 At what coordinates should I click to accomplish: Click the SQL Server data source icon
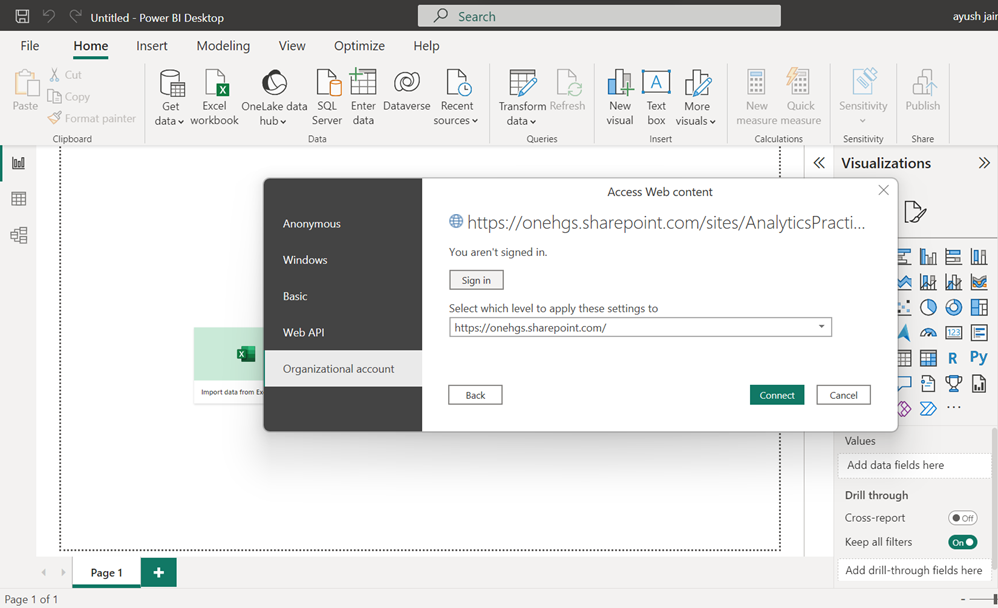point(328,83)
